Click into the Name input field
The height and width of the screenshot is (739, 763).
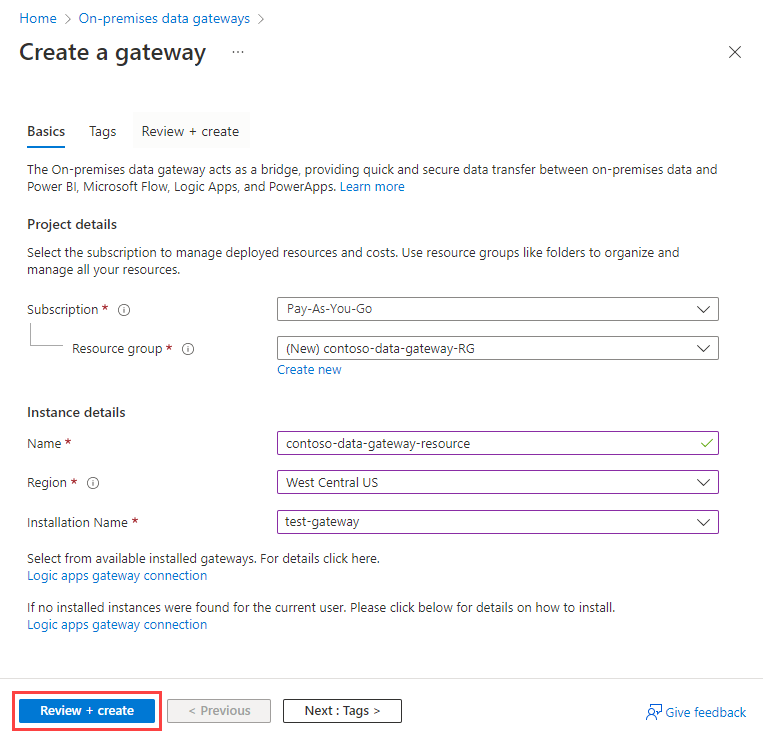498,443
